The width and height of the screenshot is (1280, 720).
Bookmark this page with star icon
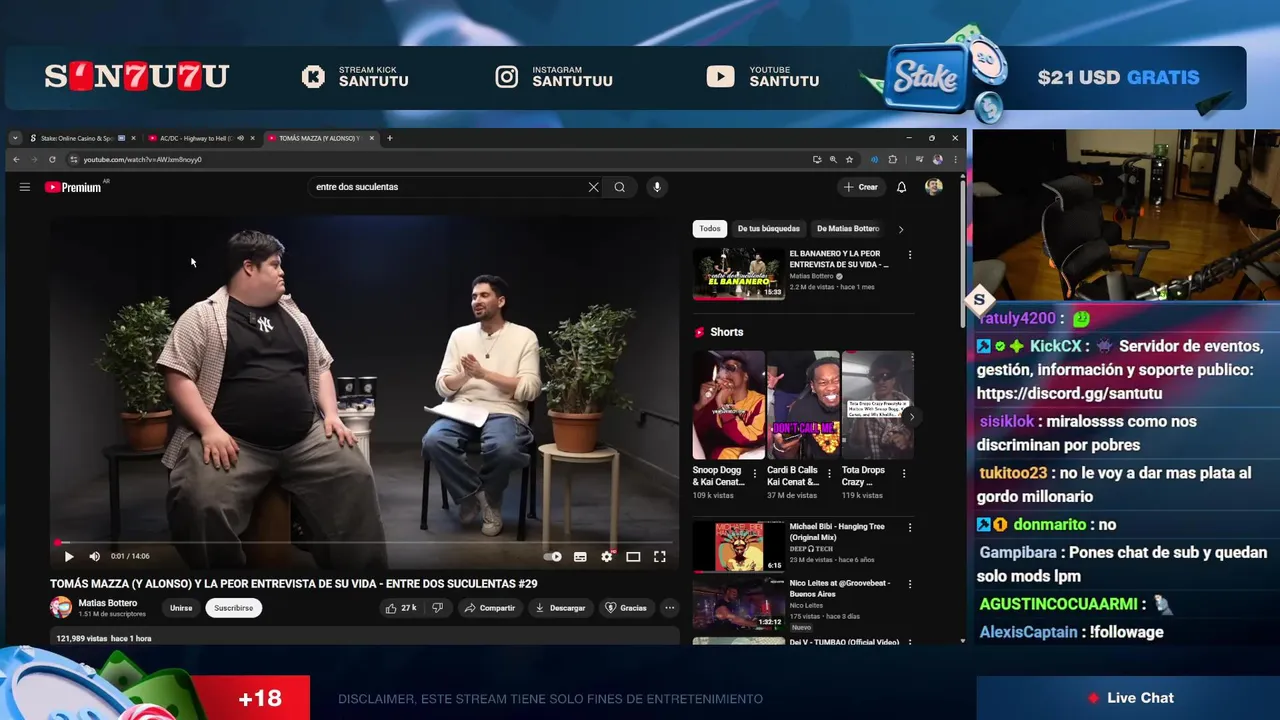pos(850,159)
